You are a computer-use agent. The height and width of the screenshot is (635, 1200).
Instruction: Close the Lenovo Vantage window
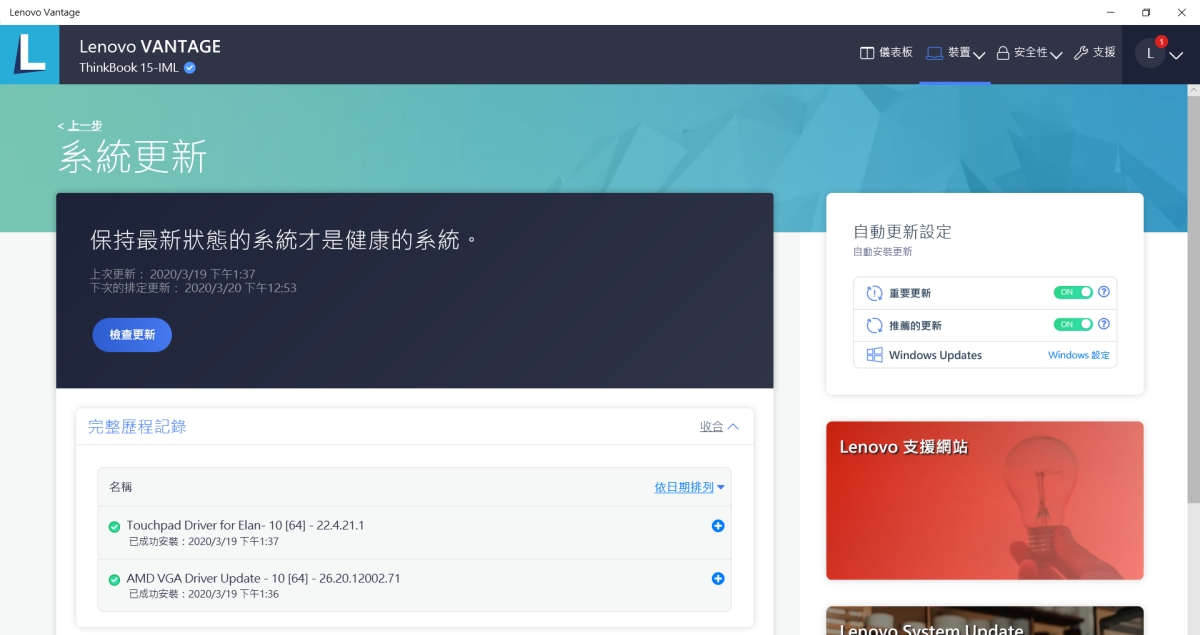(1182, 12)
